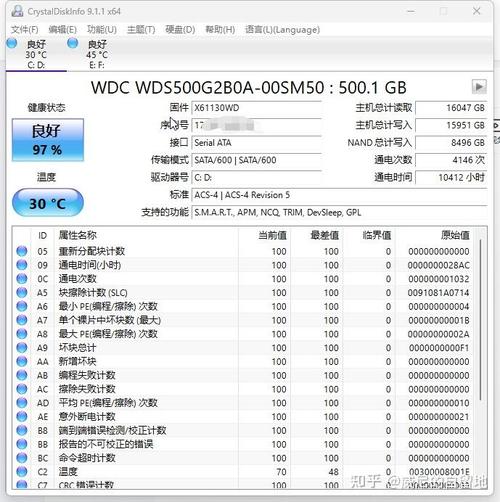Image resolution: width=500 pixels, height=502 pixels.
Task: Click the drive letter field C: D:
Action: 257,177
